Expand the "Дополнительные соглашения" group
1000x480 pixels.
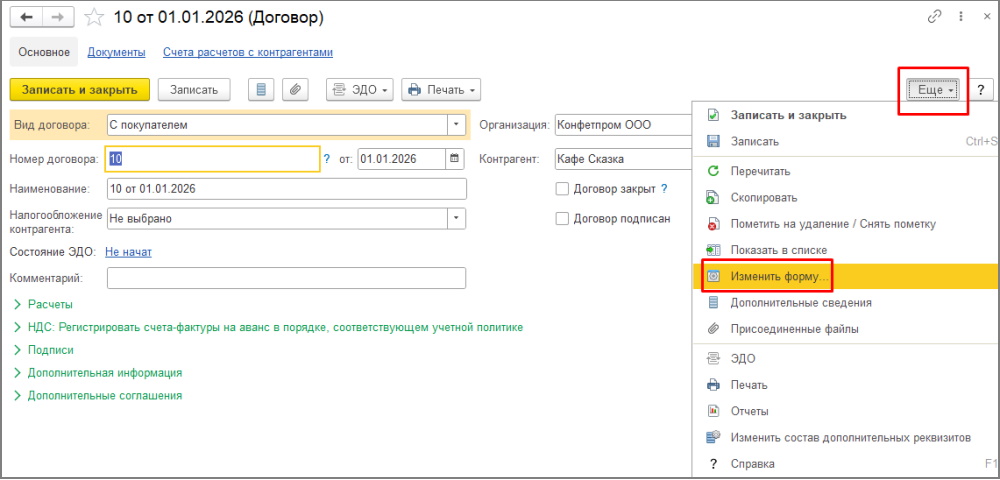click(x=104, y=395)
